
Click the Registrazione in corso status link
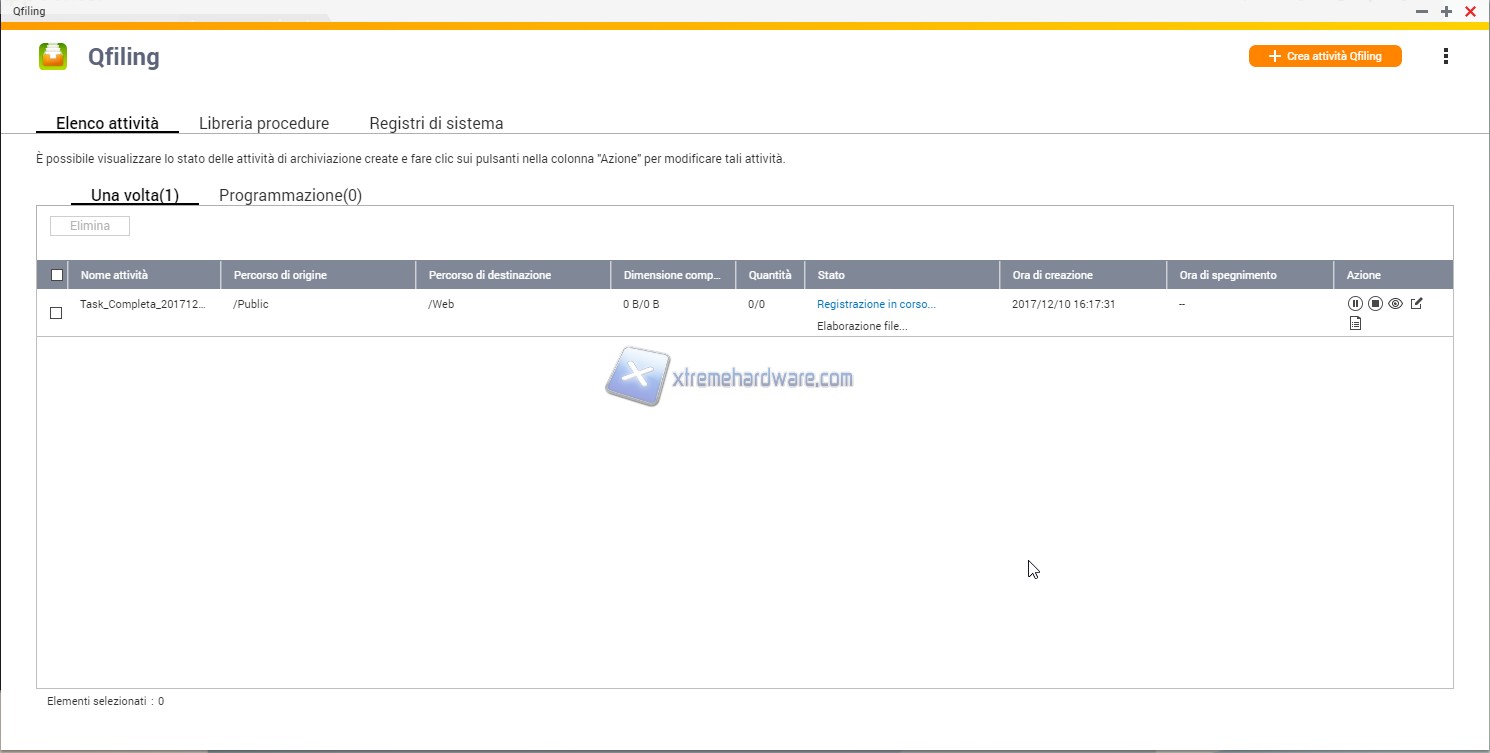[x=876, y=304]
